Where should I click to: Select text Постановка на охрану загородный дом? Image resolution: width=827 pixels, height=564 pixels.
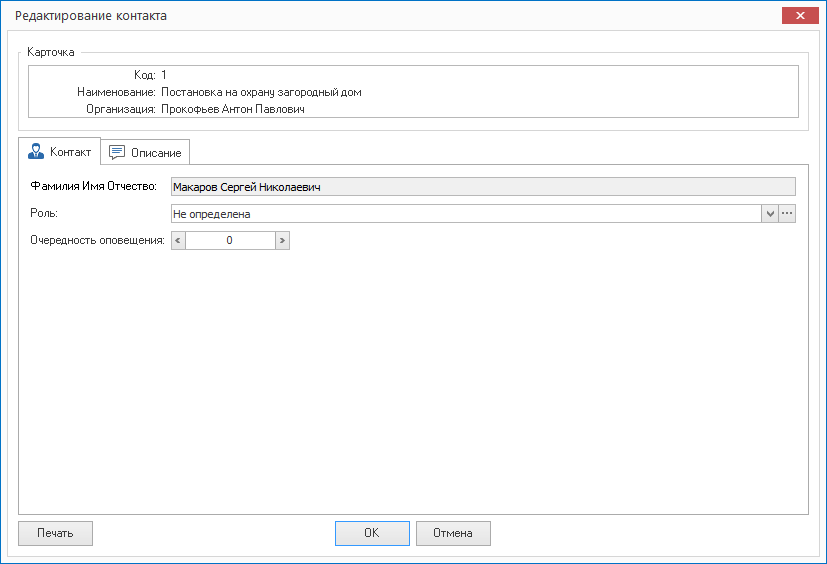(261, 92)
